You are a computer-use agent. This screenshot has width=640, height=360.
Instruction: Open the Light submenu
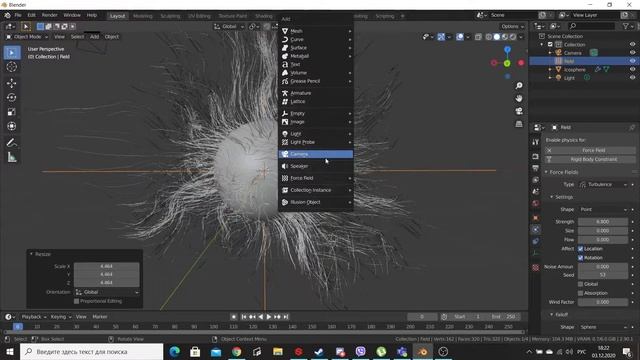[316, 133]
